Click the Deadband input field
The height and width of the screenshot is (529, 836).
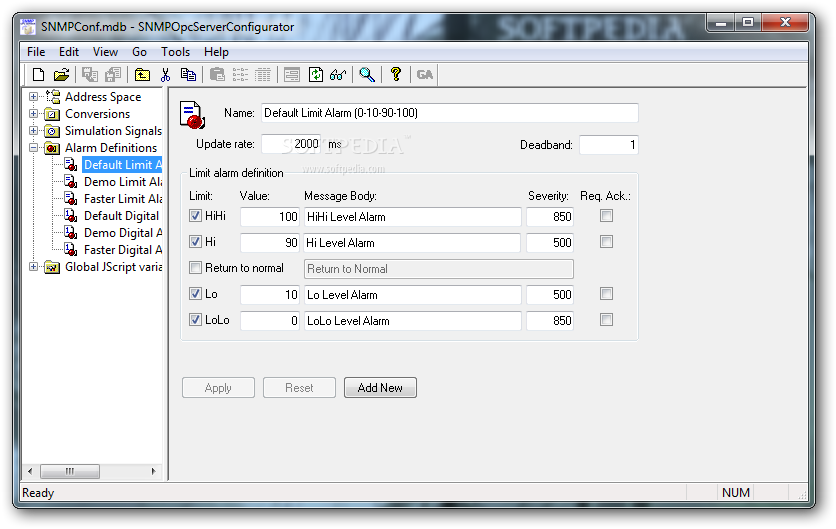click(609, 145)
